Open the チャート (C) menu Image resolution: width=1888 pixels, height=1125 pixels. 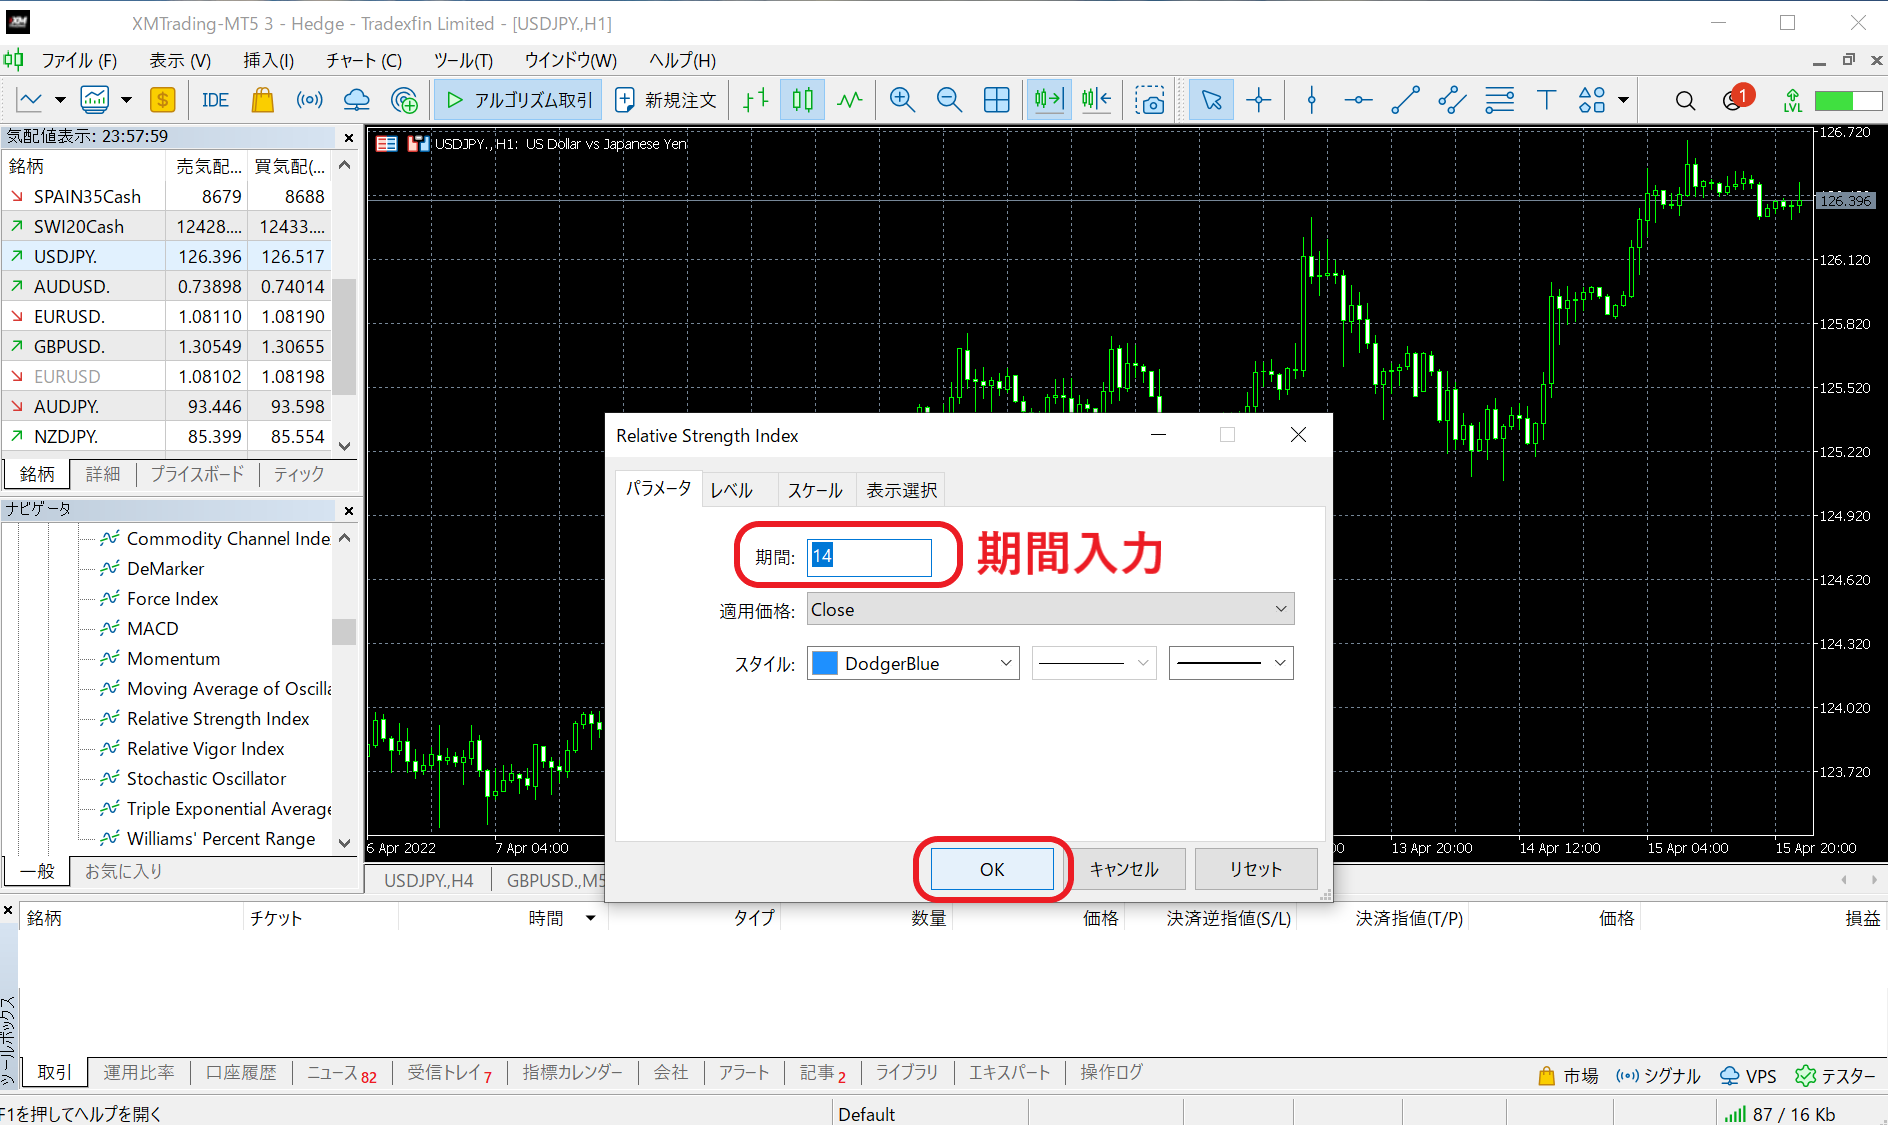coord(363,60)
